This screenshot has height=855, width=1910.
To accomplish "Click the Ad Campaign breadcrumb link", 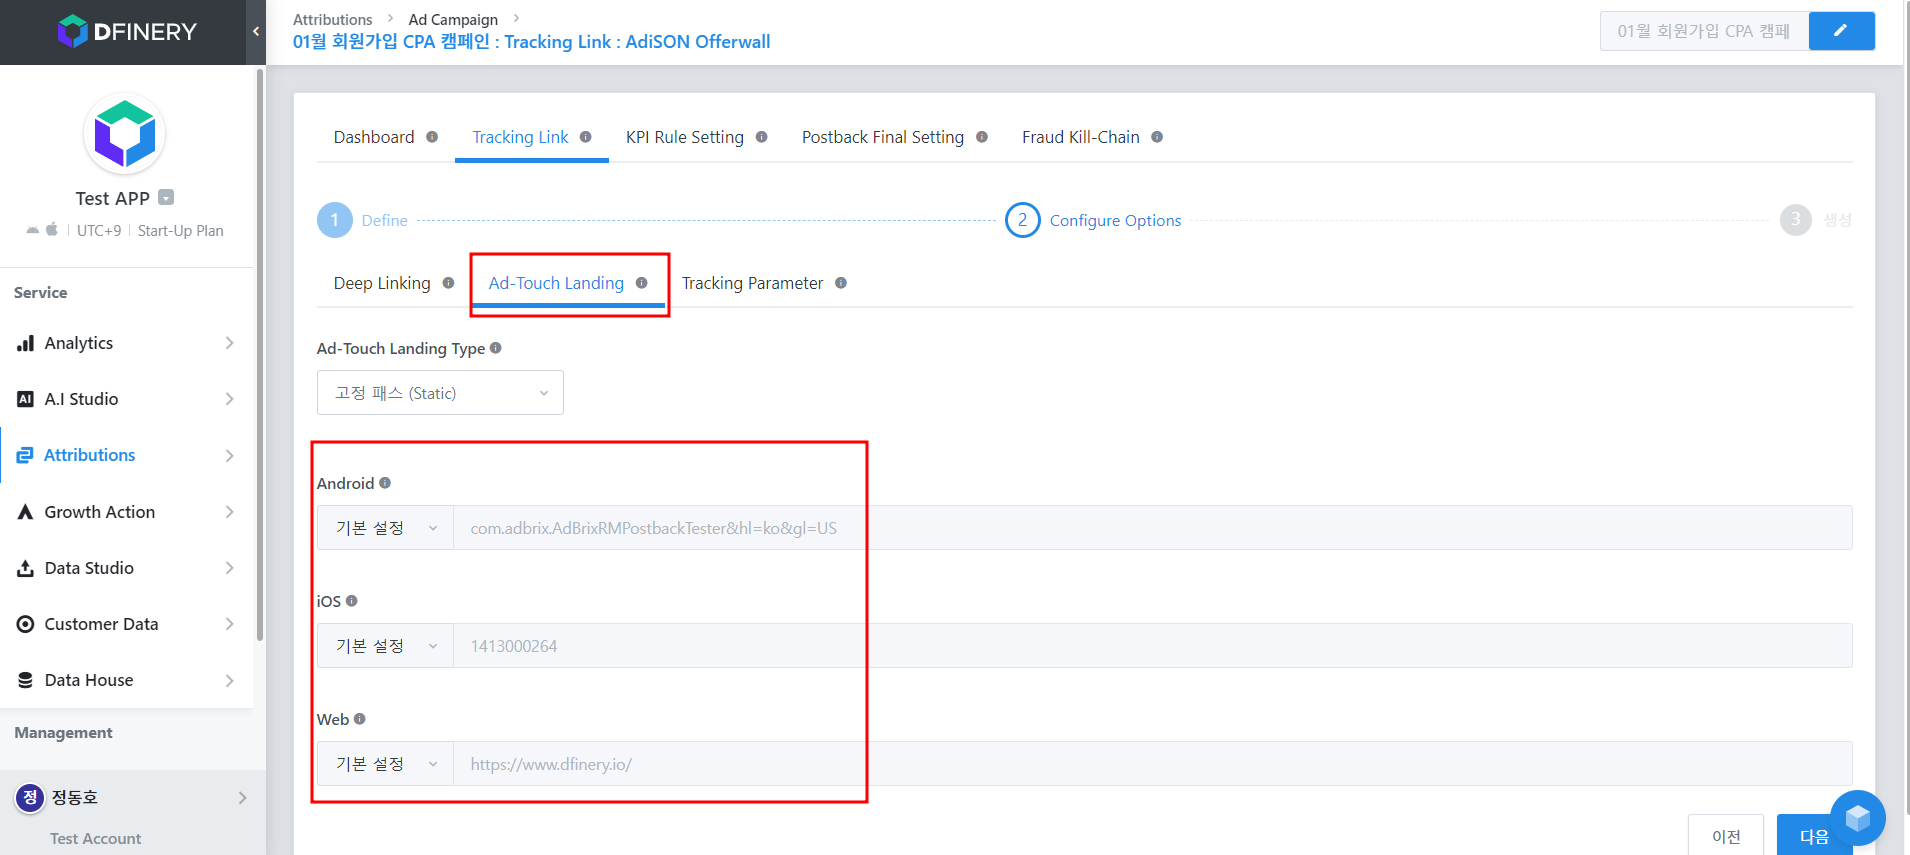I will pyautogui.click(x=453, y=19).
